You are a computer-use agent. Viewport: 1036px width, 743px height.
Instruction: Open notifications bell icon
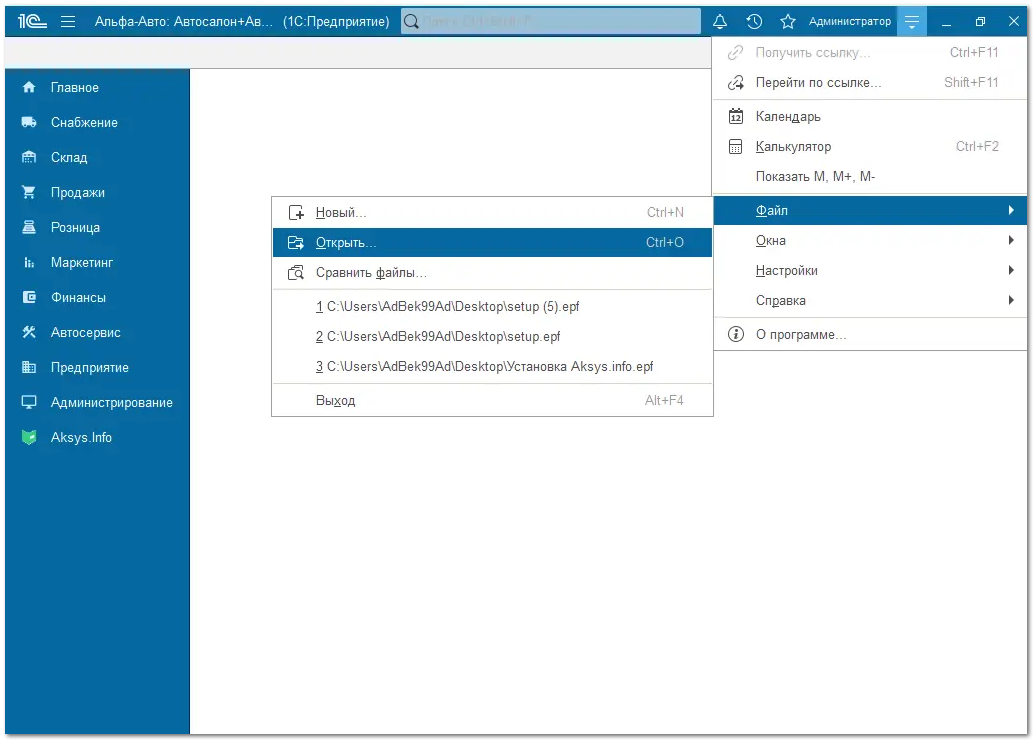[x=720, y=22]
